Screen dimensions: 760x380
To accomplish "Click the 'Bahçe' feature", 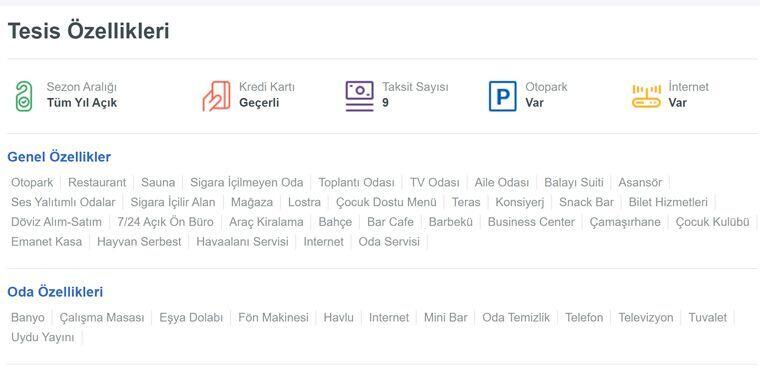I will point(335,222).
